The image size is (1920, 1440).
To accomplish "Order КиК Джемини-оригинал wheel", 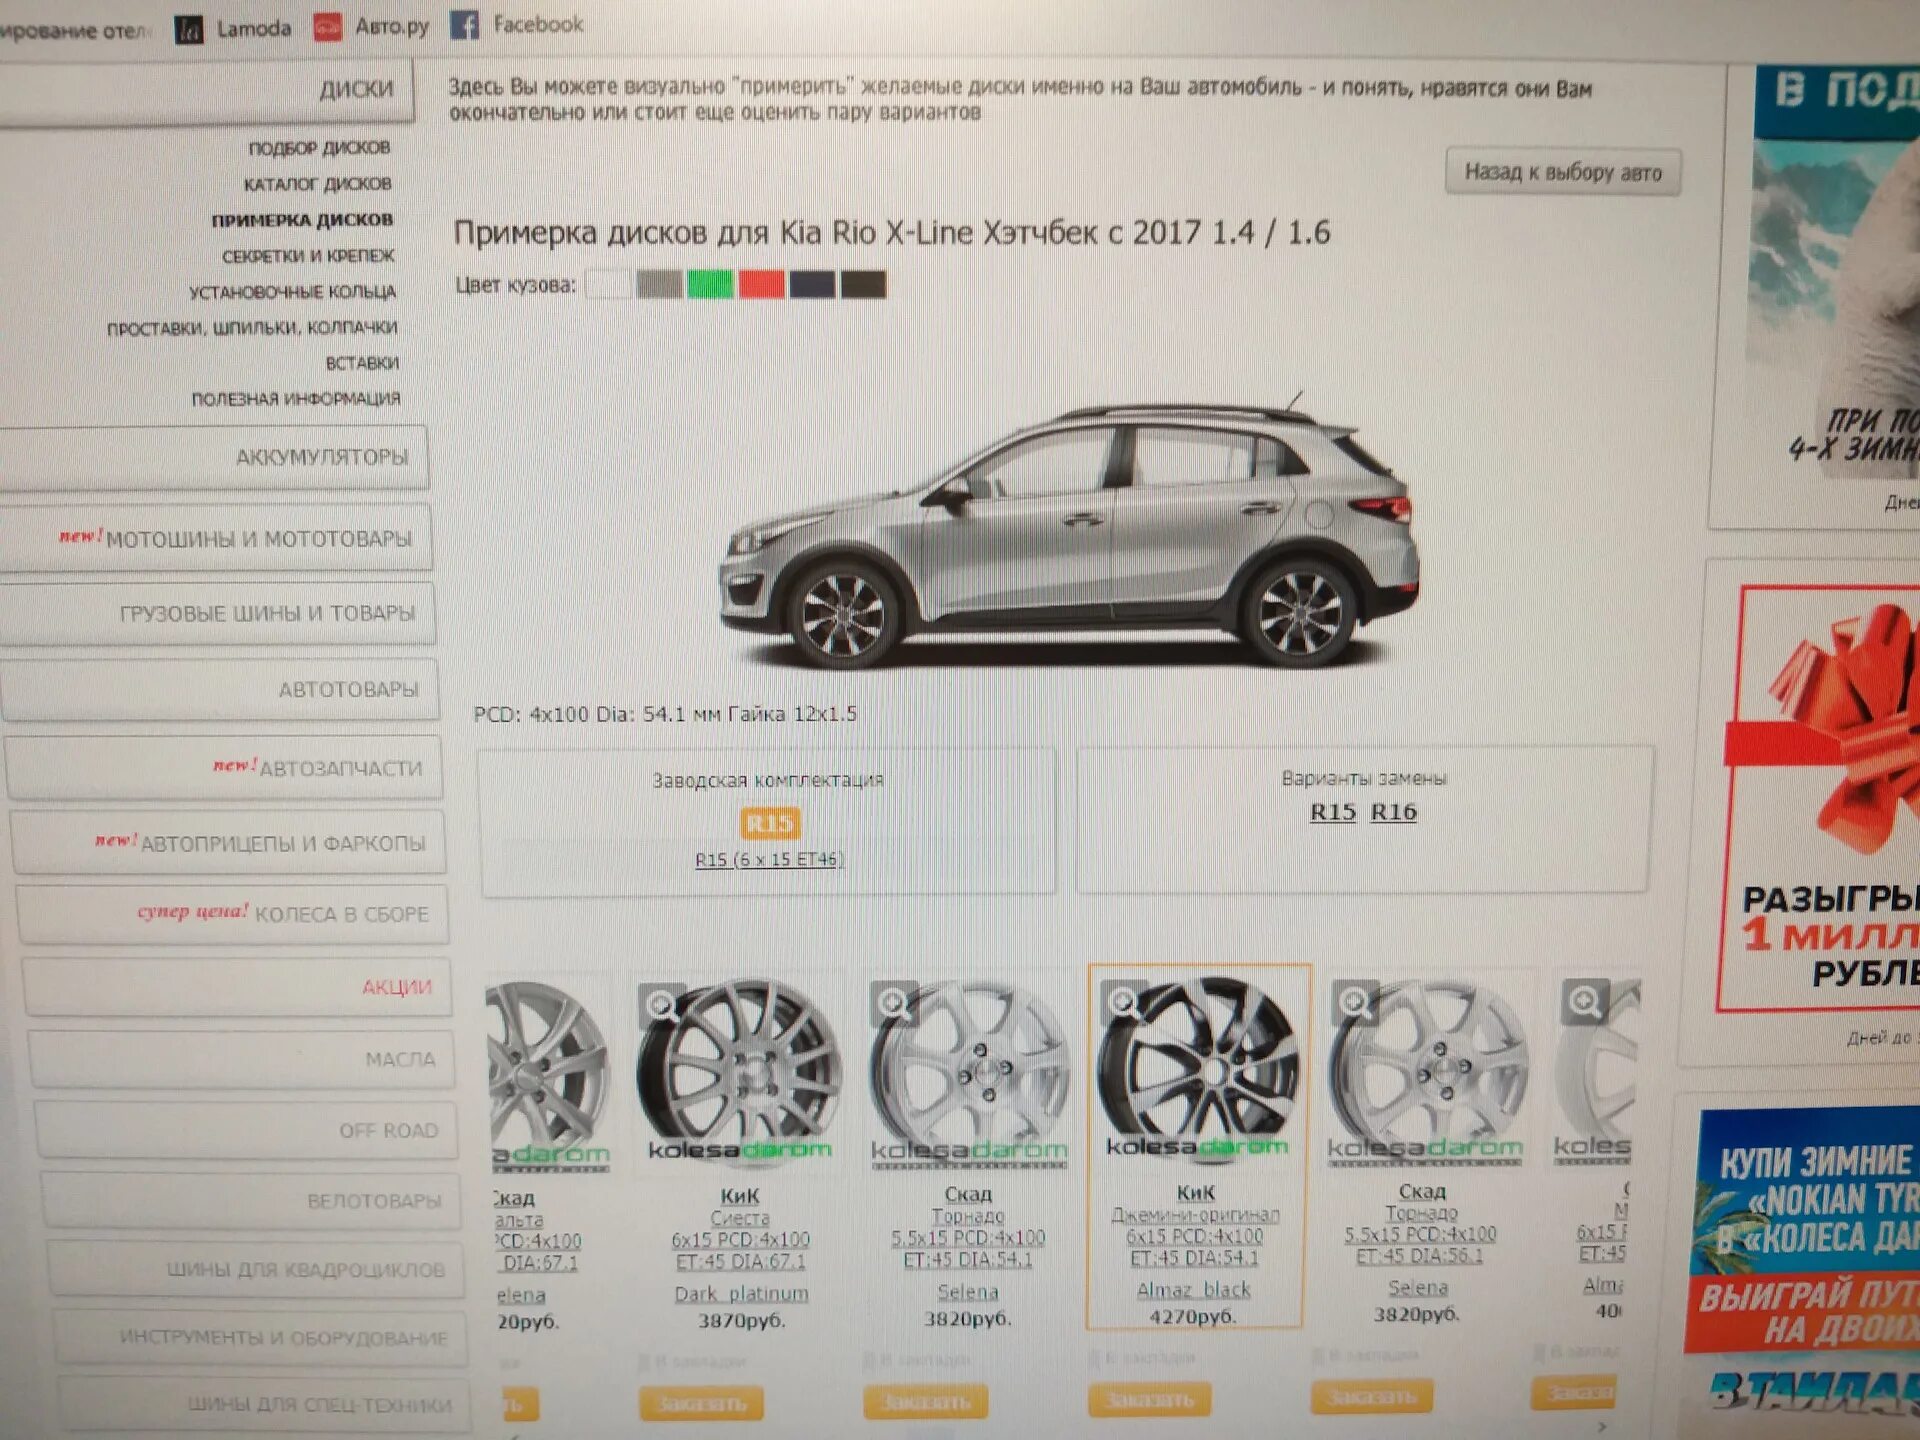I will click(x=1149, y=1399).
